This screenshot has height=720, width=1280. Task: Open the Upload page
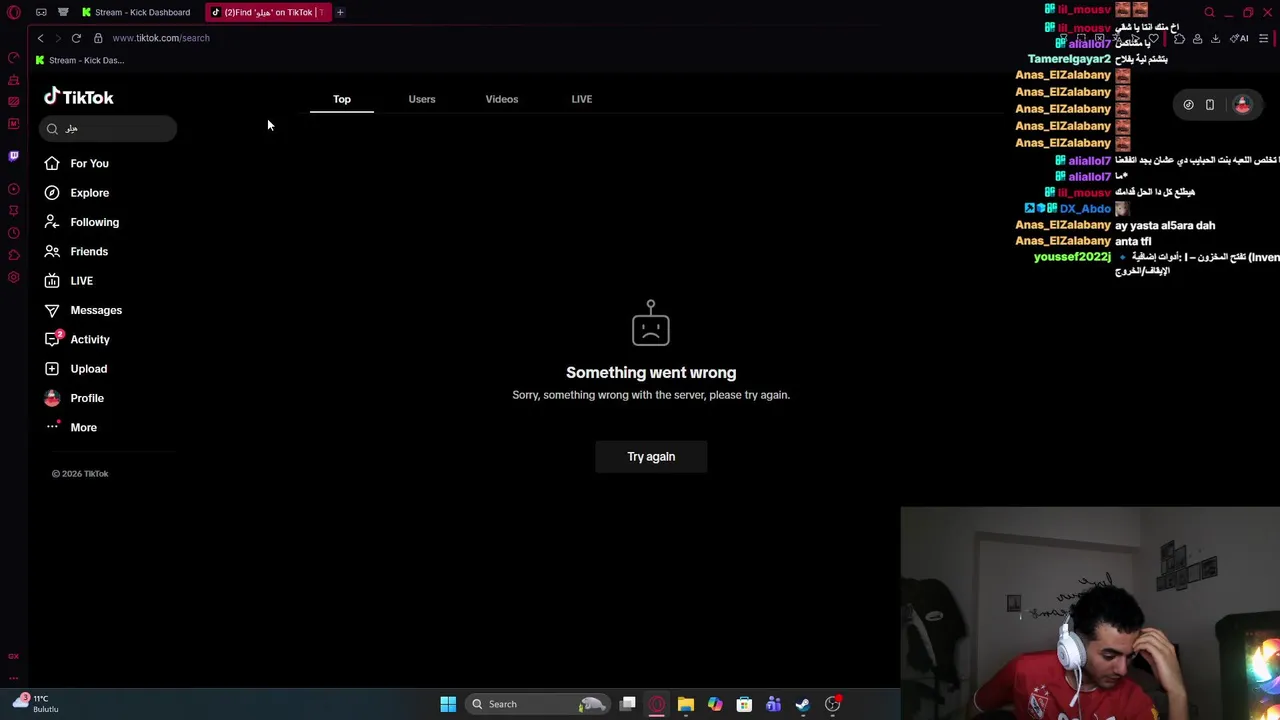76,368
